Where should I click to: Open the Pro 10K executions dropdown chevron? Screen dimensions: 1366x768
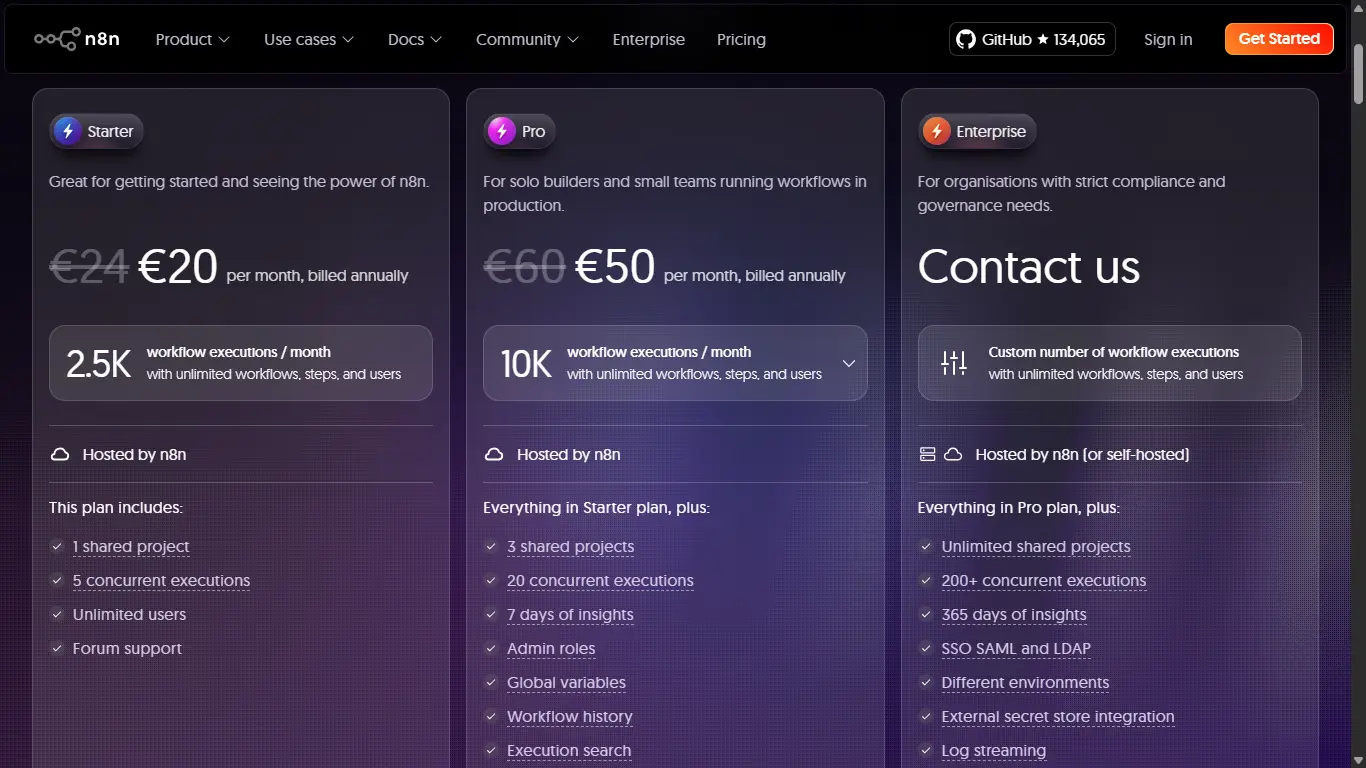(849, 363)
